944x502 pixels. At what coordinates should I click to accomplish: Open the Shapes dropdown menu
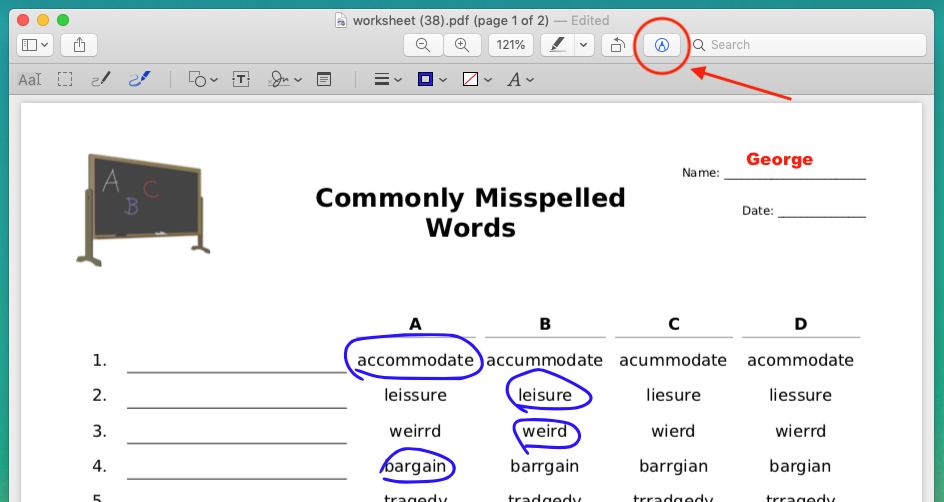203,79
